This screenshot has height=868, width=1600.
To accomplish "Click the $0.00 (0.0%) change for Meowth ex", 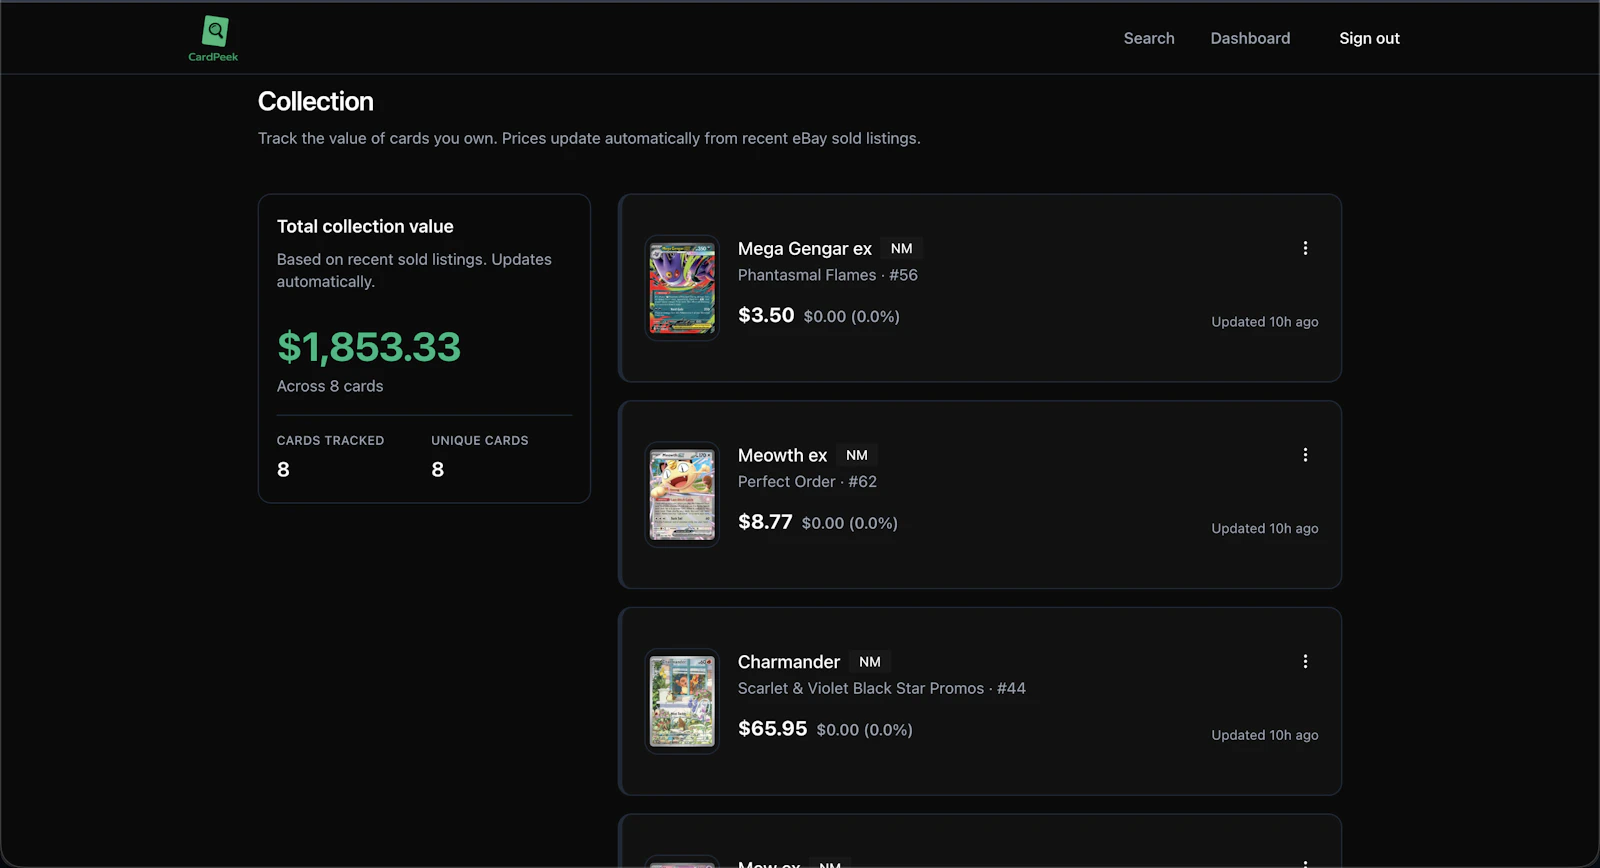I will click(850, 524).
